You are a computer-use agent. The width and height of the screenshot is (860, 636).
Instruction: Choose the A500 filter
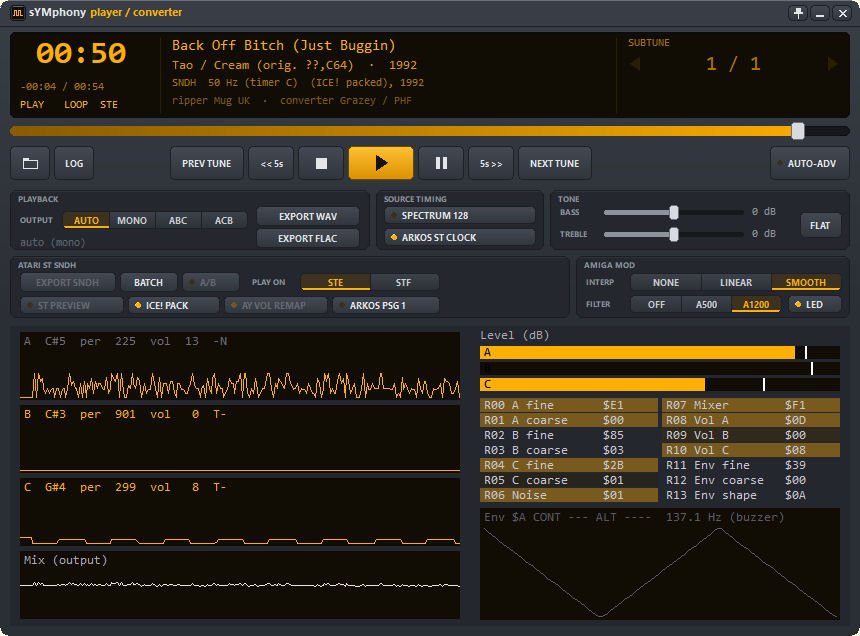click(706, 304)
